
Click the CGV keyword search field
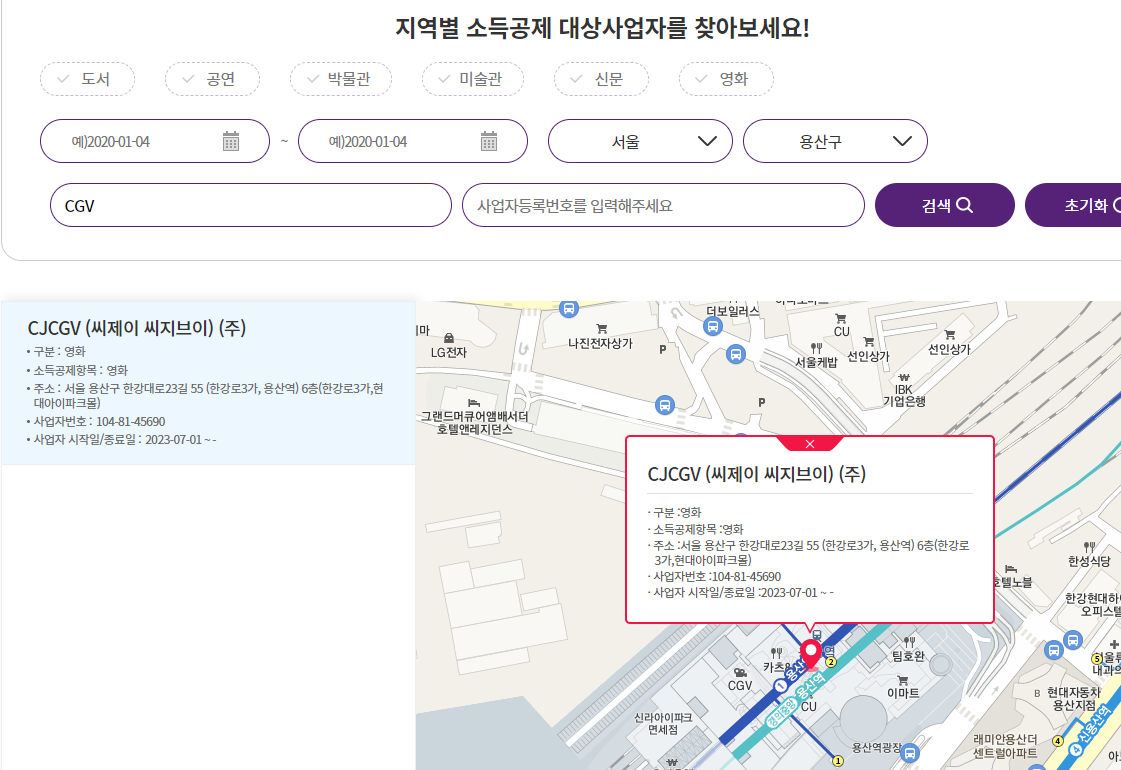[250, 205]
